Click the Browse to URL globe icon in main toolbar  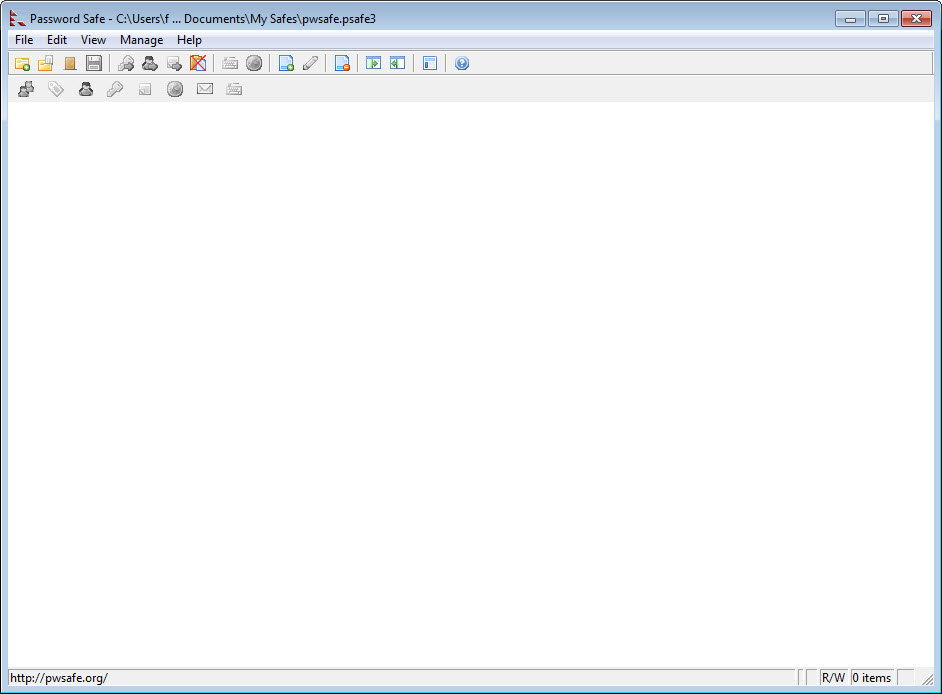[x=254, y=63]
